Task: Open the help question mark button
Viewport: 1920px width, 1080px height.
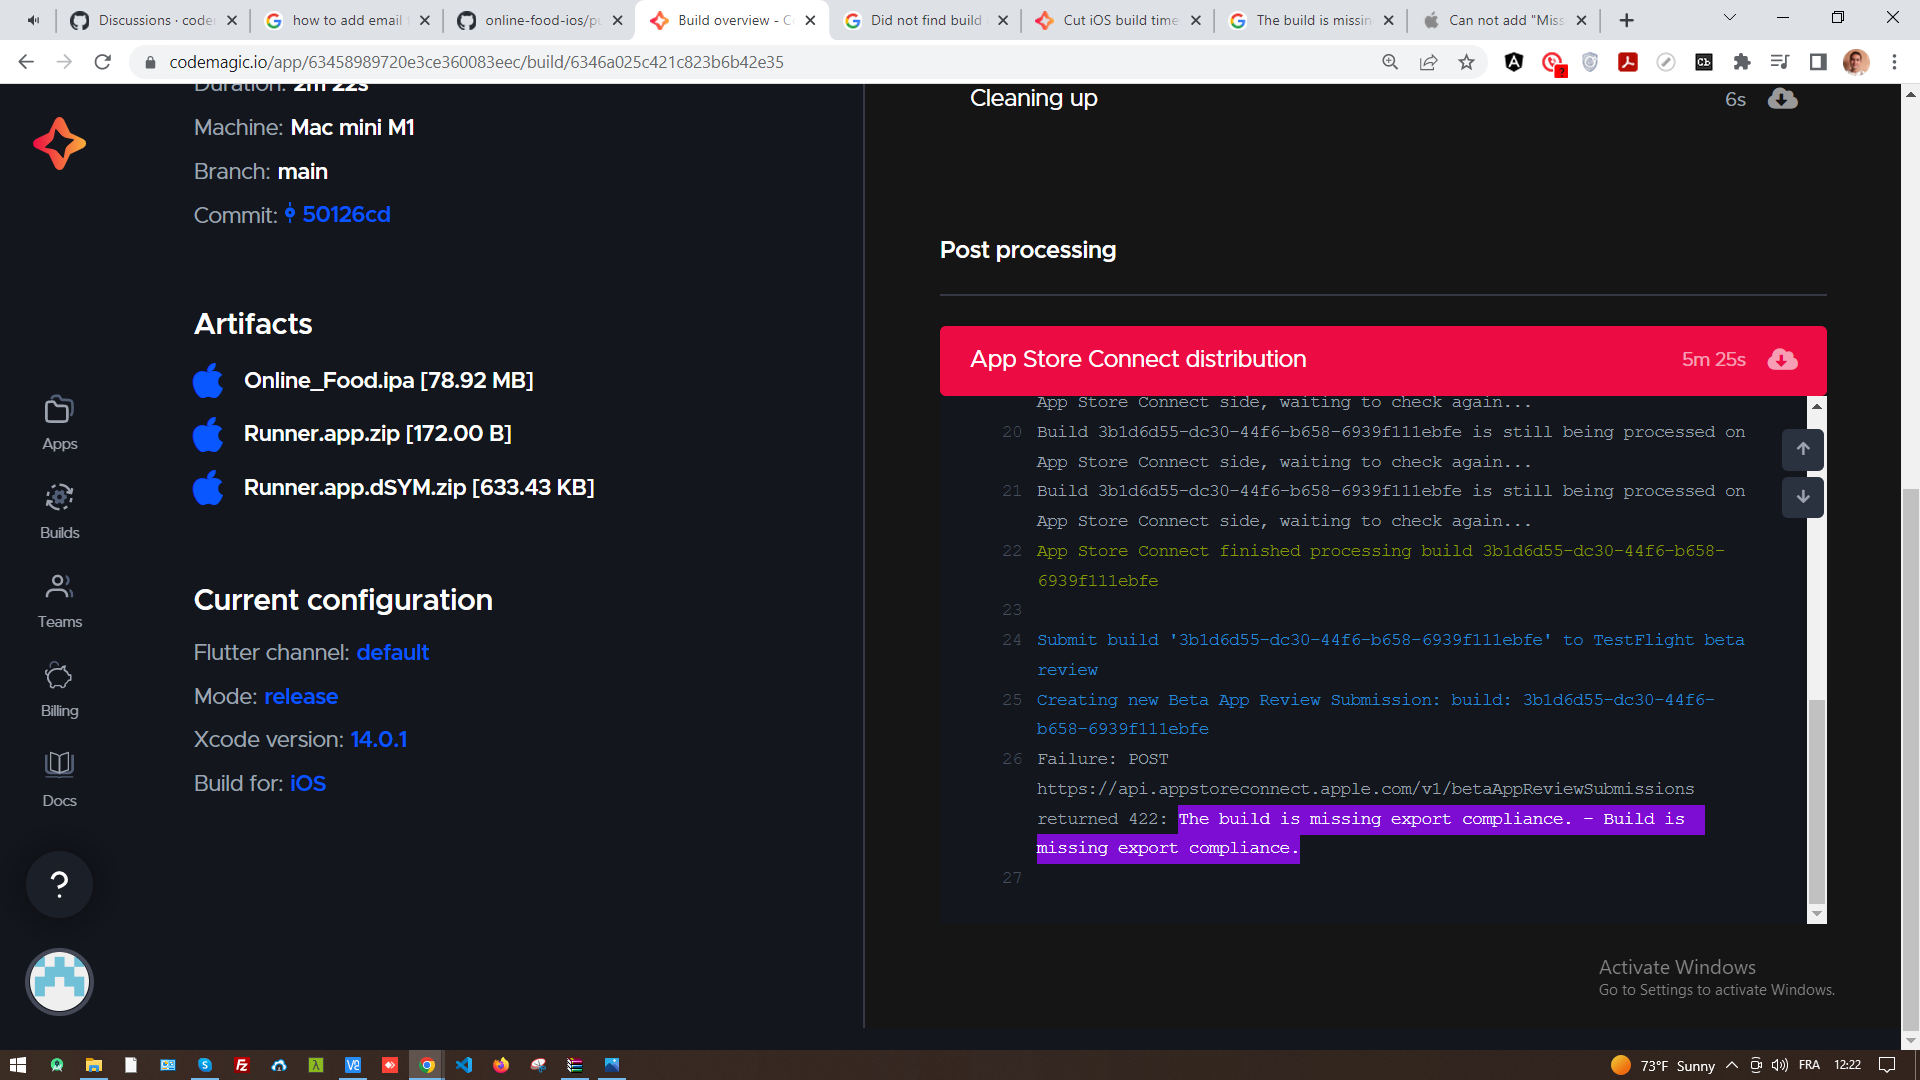Action: [x=59, y=884]
